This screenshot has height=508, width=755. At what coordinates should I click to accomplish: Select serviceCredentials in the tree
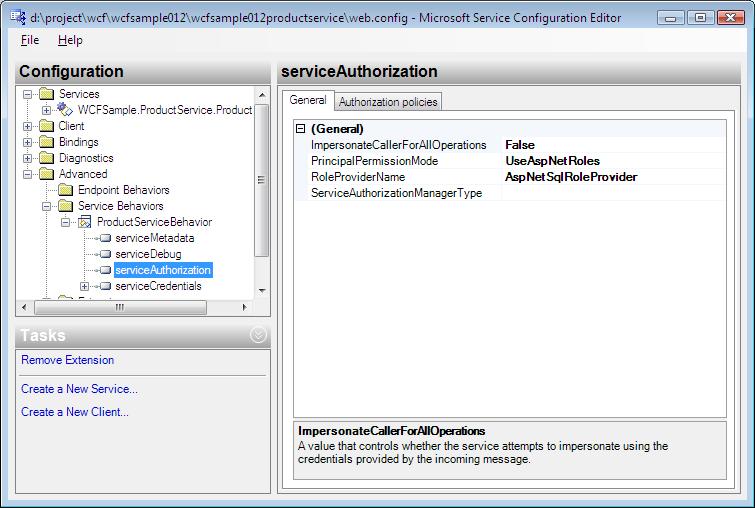(158, 286)
